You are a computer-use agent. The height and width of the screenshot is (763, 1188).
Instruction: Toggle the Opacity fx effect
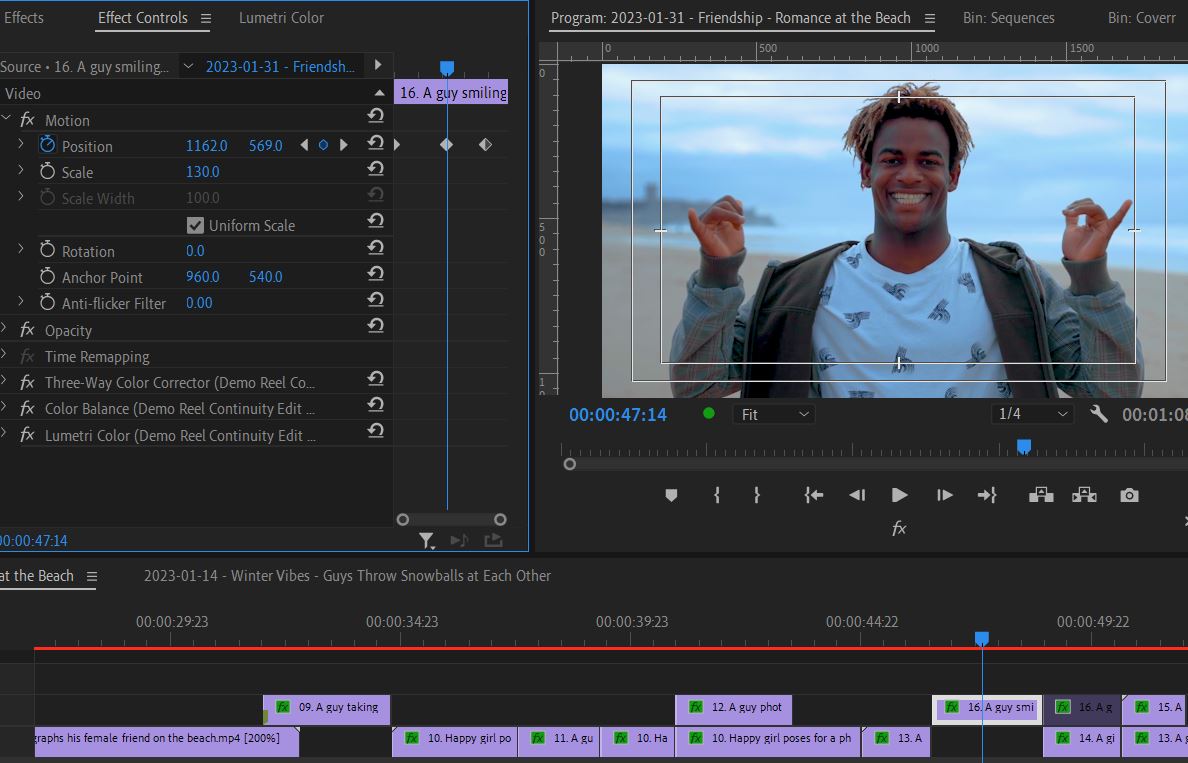[x=27, y=330]
